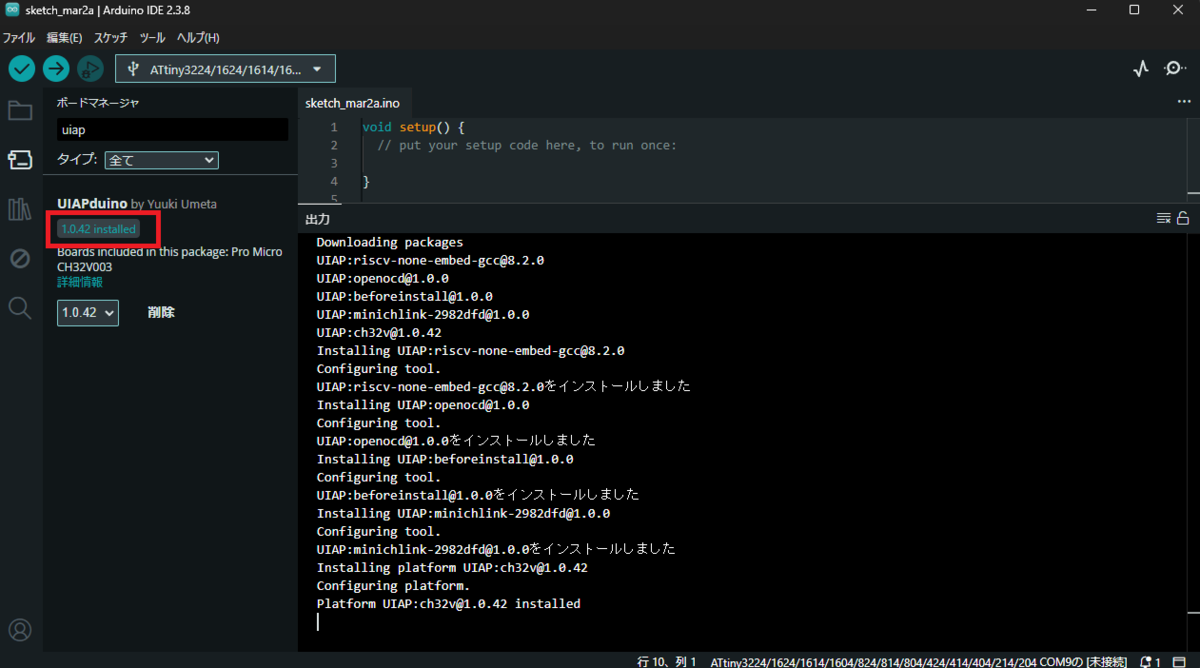Screen dimensions: 1200x668
Task: Click the Yuuki Umeta author name
Action: coord(182,204)
